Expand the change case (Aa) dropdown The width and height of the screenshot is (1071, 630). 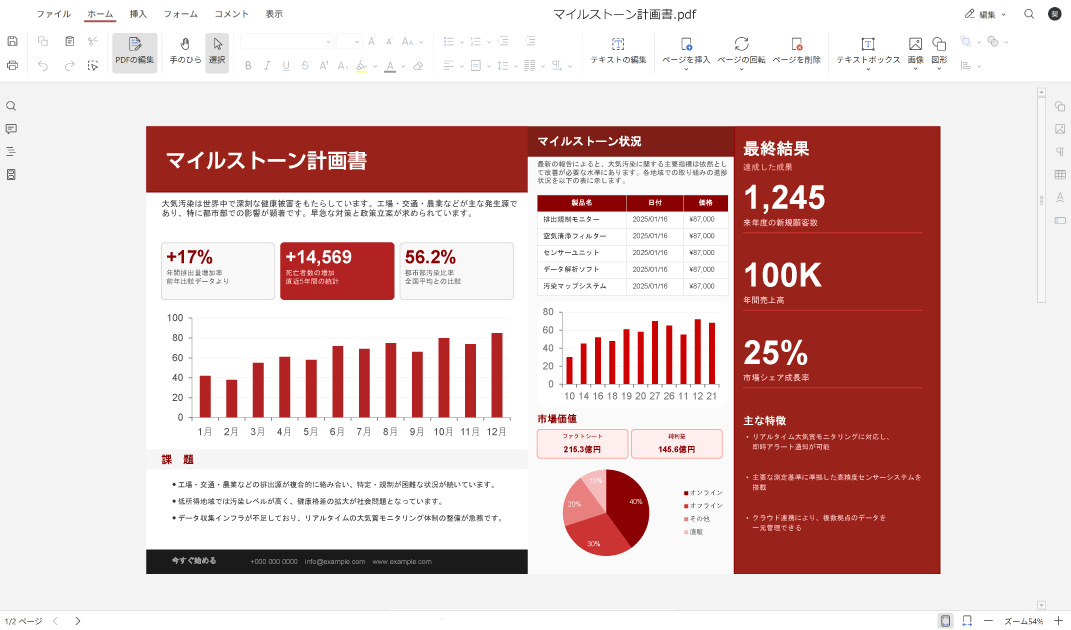coord(421,42)
